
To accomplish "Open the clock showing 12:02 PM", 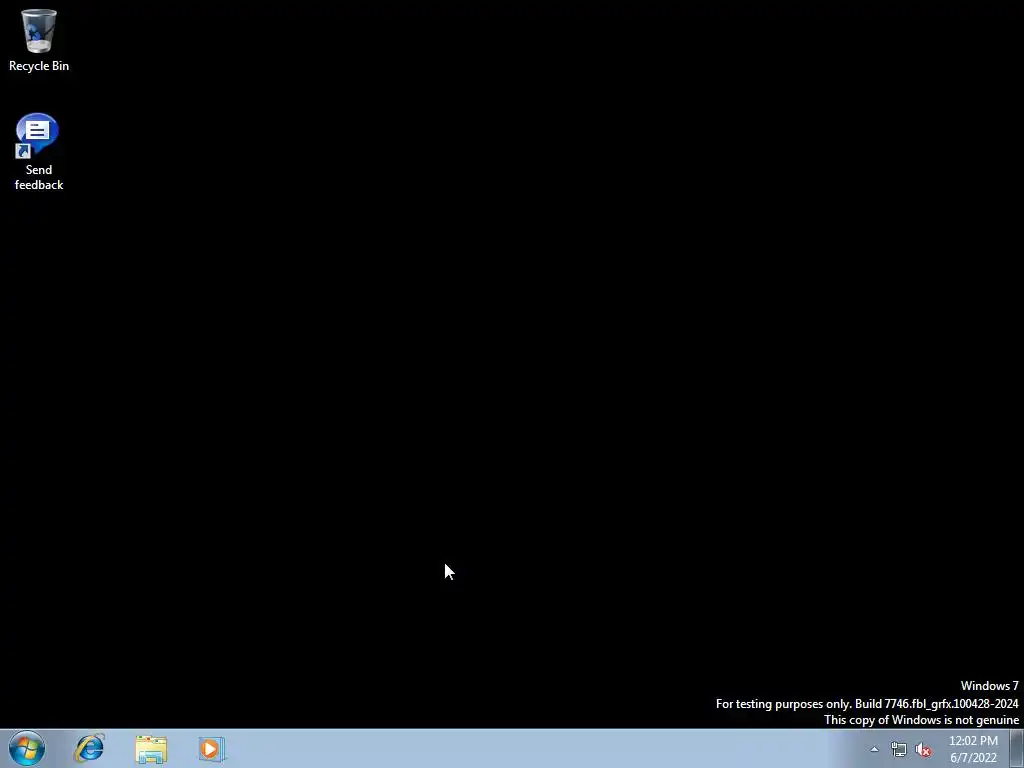I will click(x=973, y=749).
